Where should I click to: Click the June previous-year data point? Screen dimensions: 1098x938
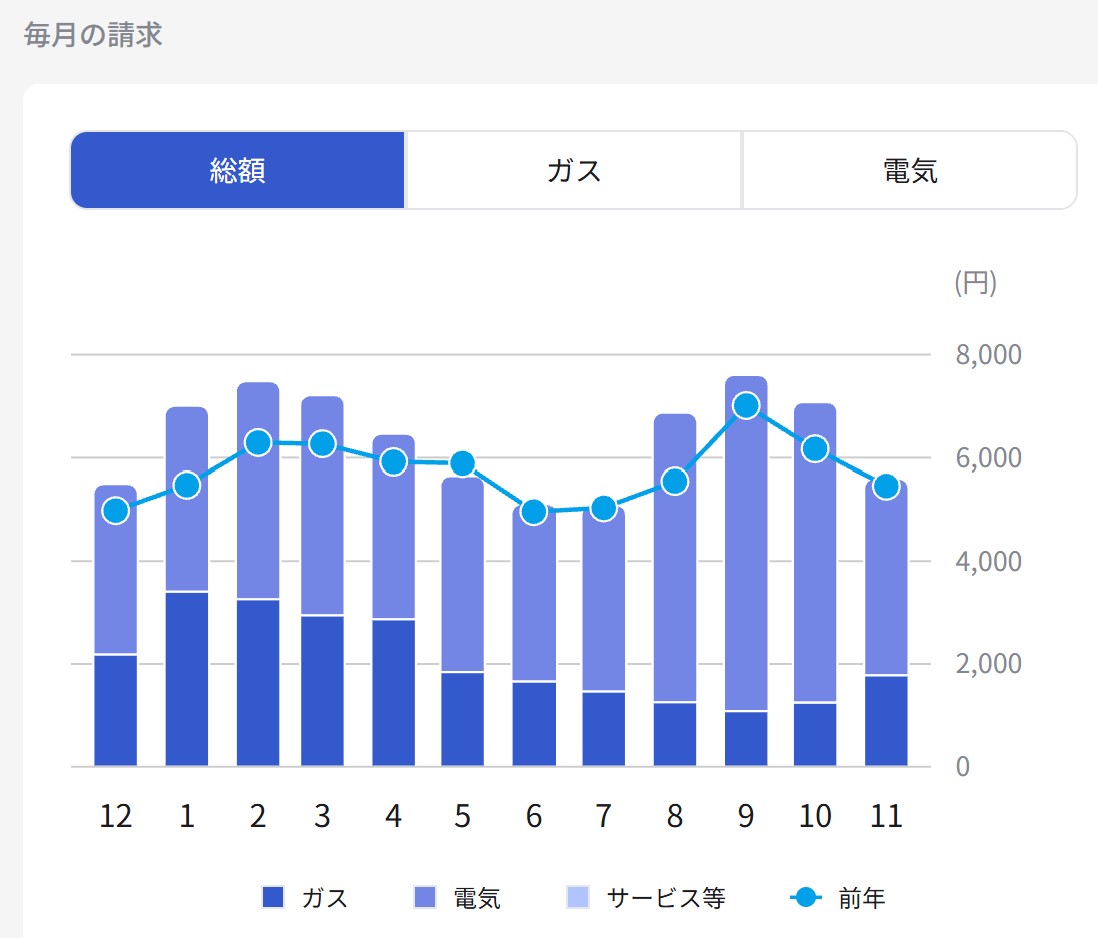click(x=534, y=513)
